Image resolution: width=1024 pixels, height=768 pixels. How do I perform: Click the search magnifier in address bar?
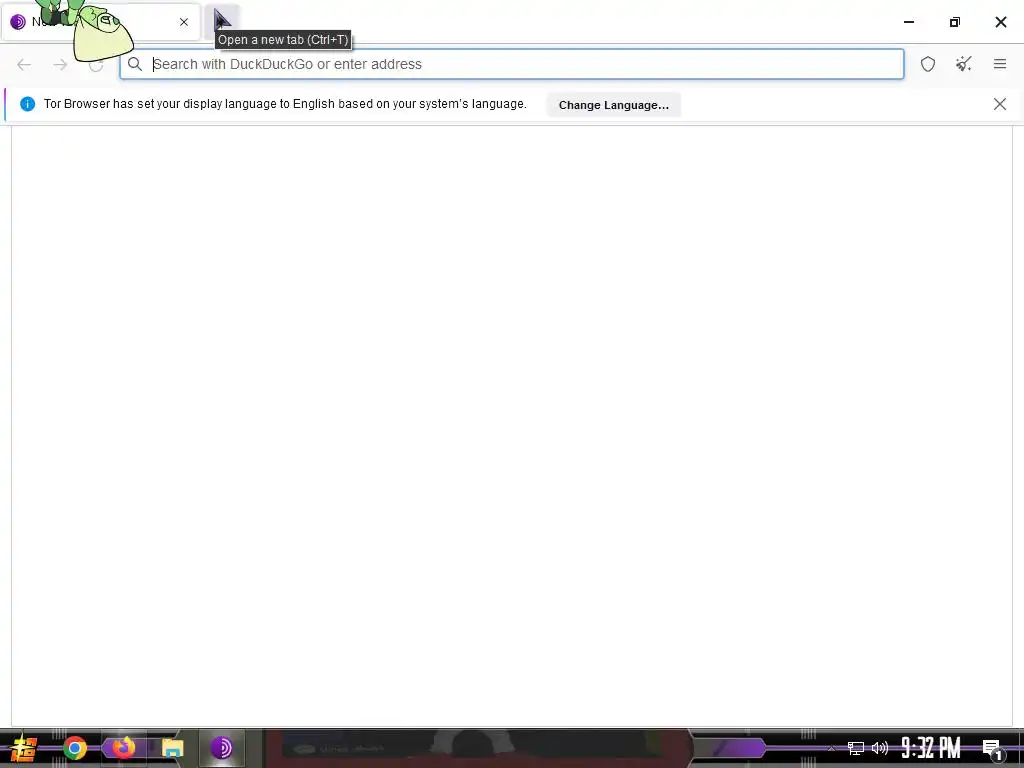tap(135, 64)
